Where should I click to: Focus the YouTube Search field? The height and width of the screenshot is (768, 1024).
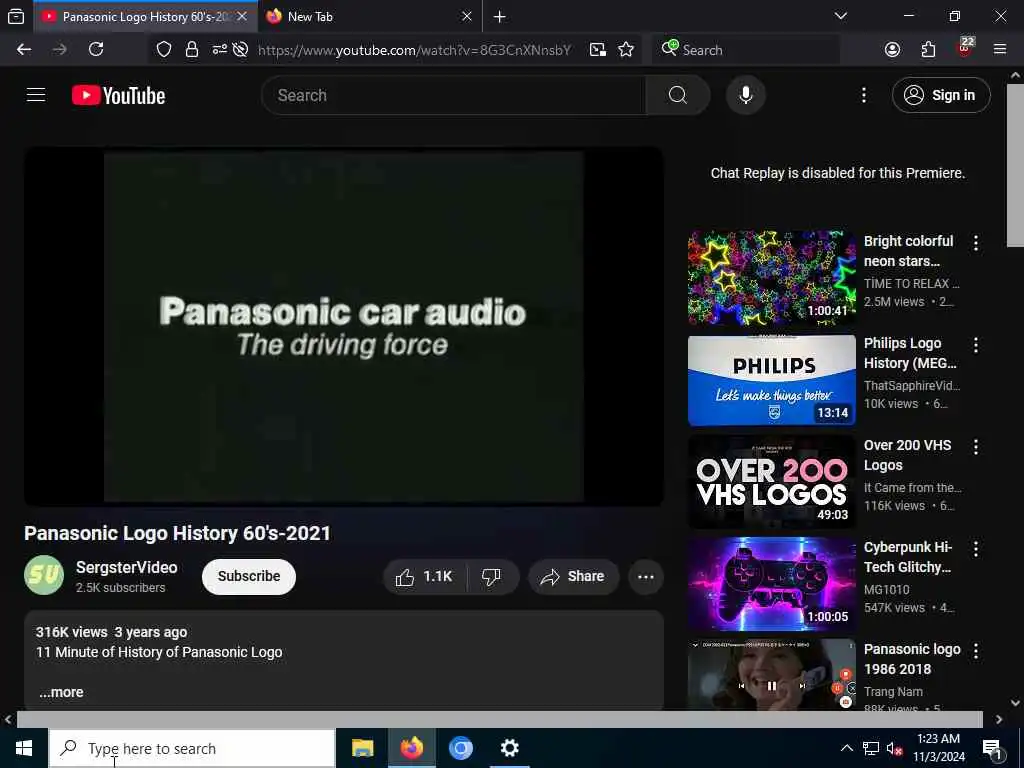[453, 95]
